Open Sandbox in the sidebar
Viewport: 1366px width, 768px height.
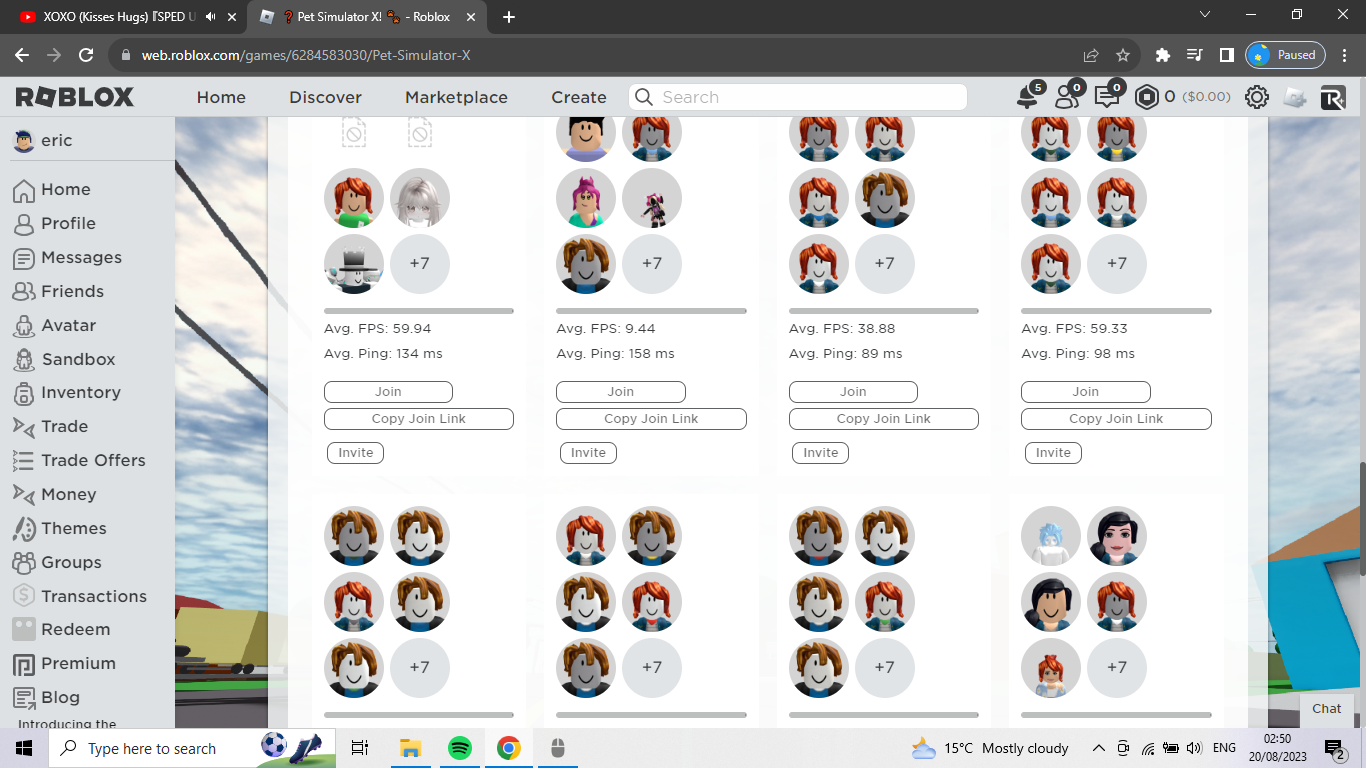pyautogui.click(x=78, y=359)
